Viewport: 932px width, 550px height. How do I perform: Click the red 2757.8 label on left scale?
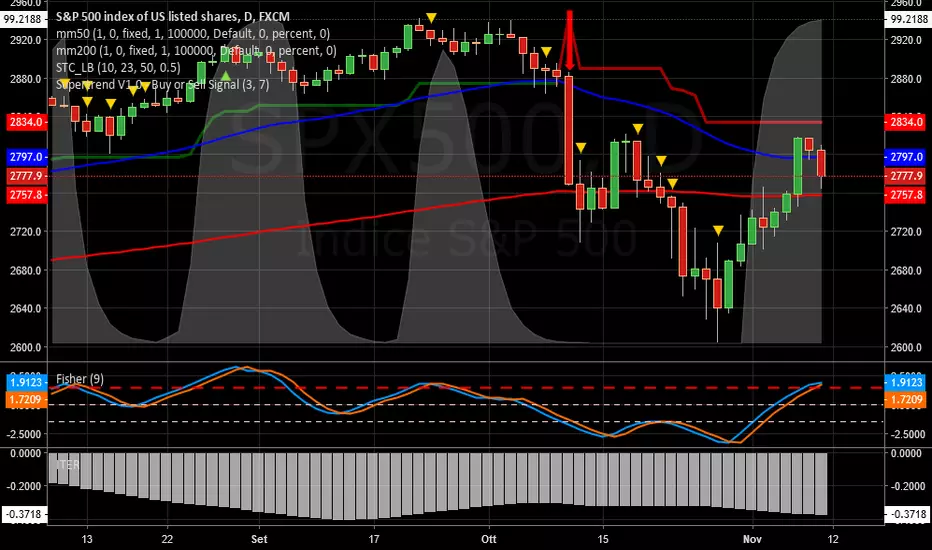(x=27, y=195)
